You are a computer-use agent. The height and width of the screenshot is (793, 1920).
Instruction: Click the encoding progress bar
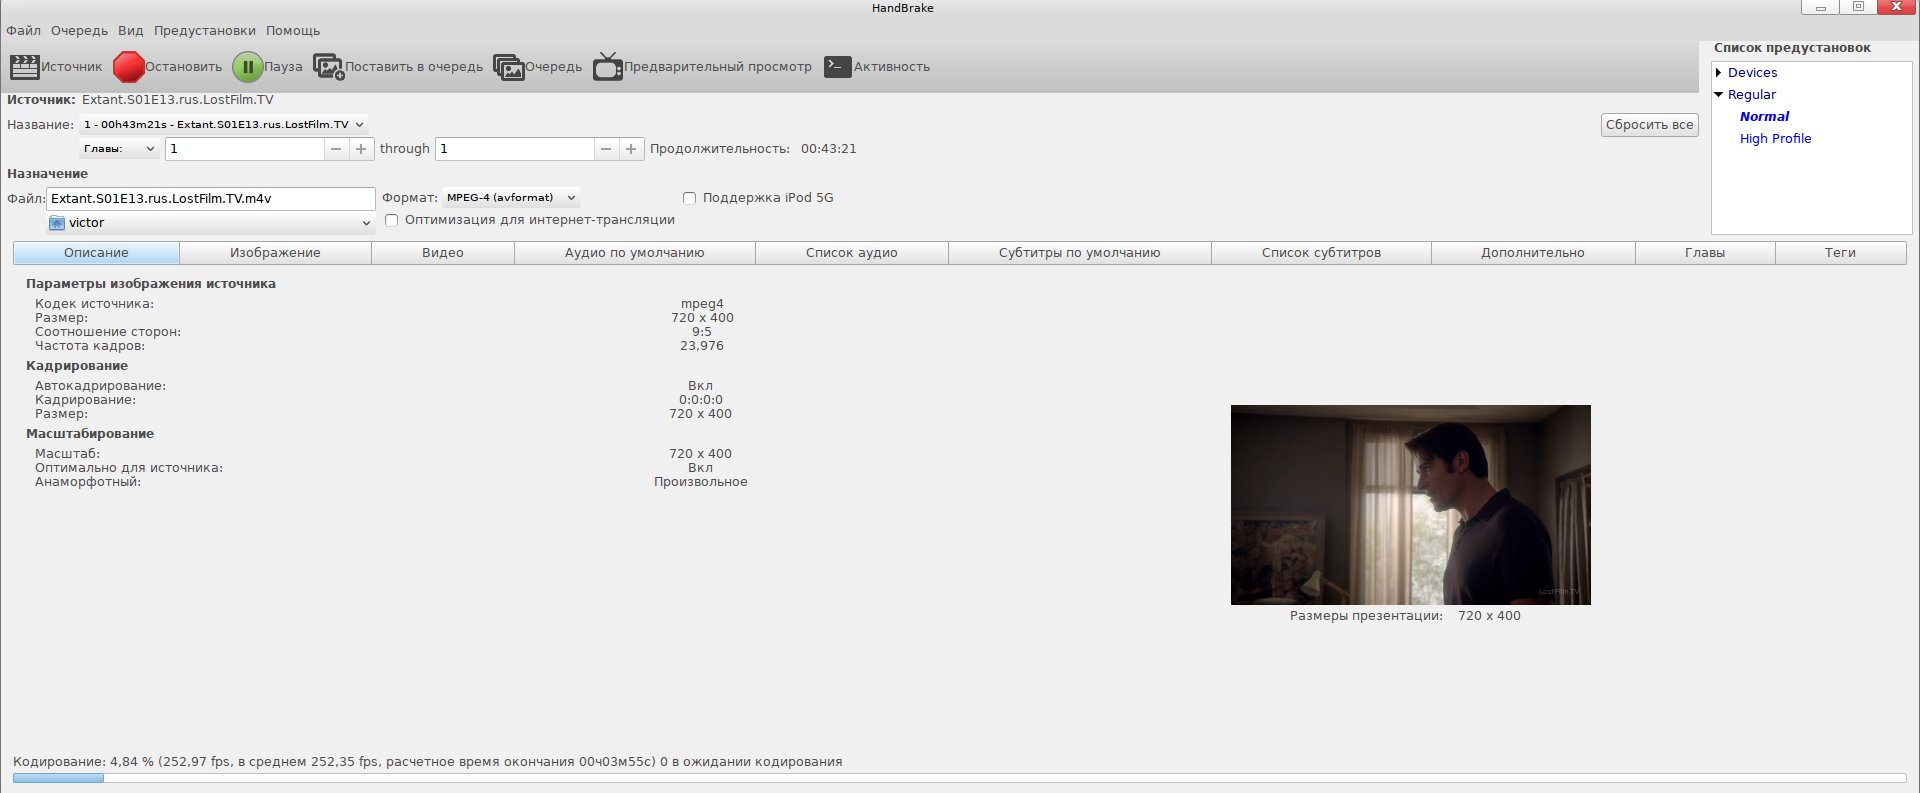960,778
